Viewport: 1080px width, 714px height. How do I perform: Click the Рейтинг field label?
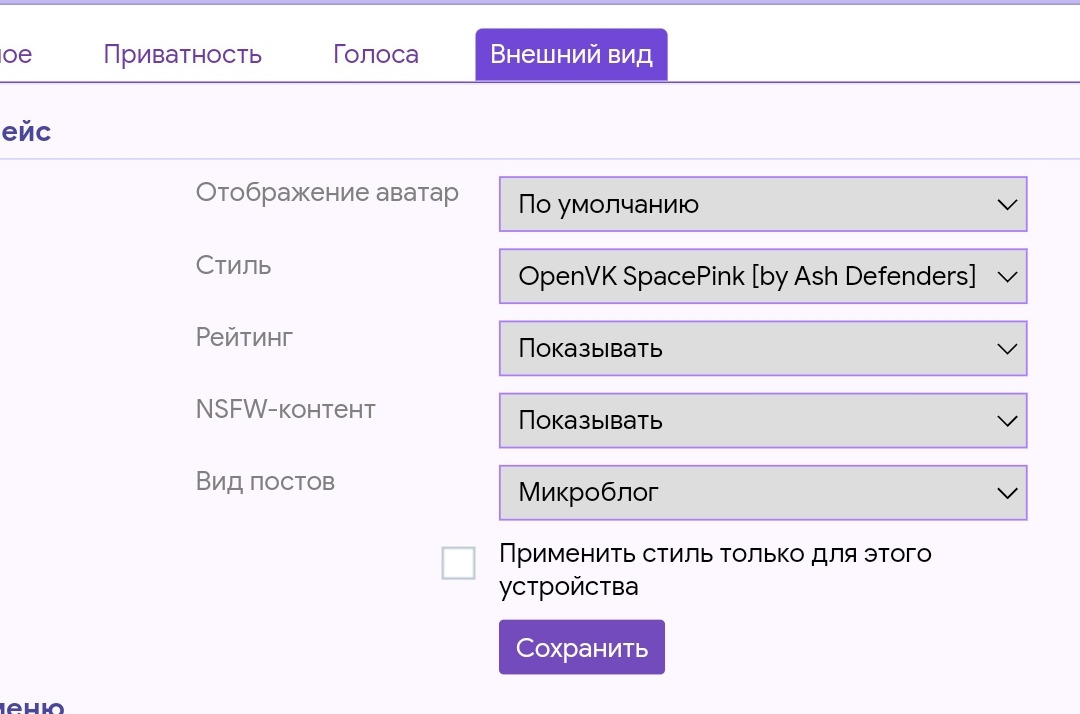244,337
